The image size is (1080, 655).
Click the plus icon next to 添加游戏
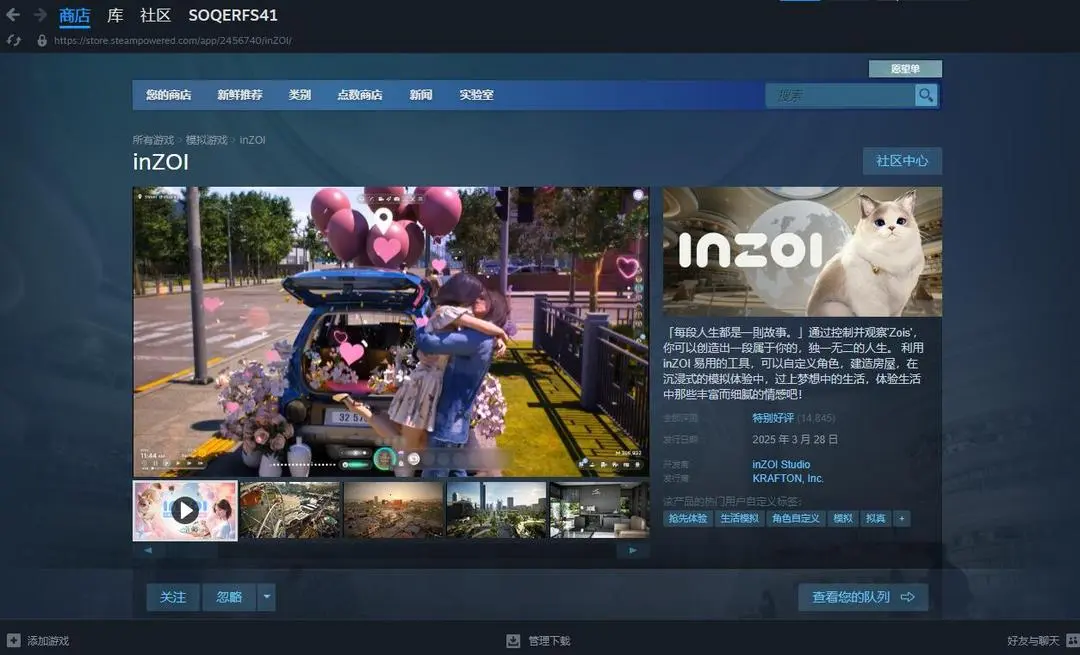click(14, 641)
